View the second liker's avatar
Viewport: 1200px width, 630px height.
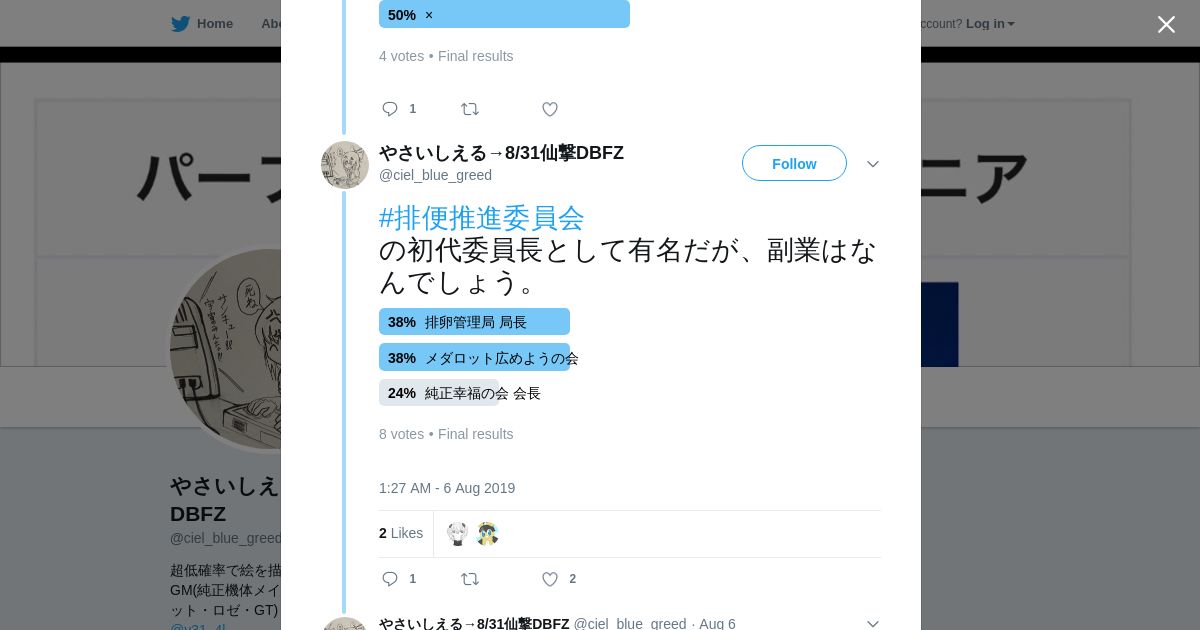(487, 534)
